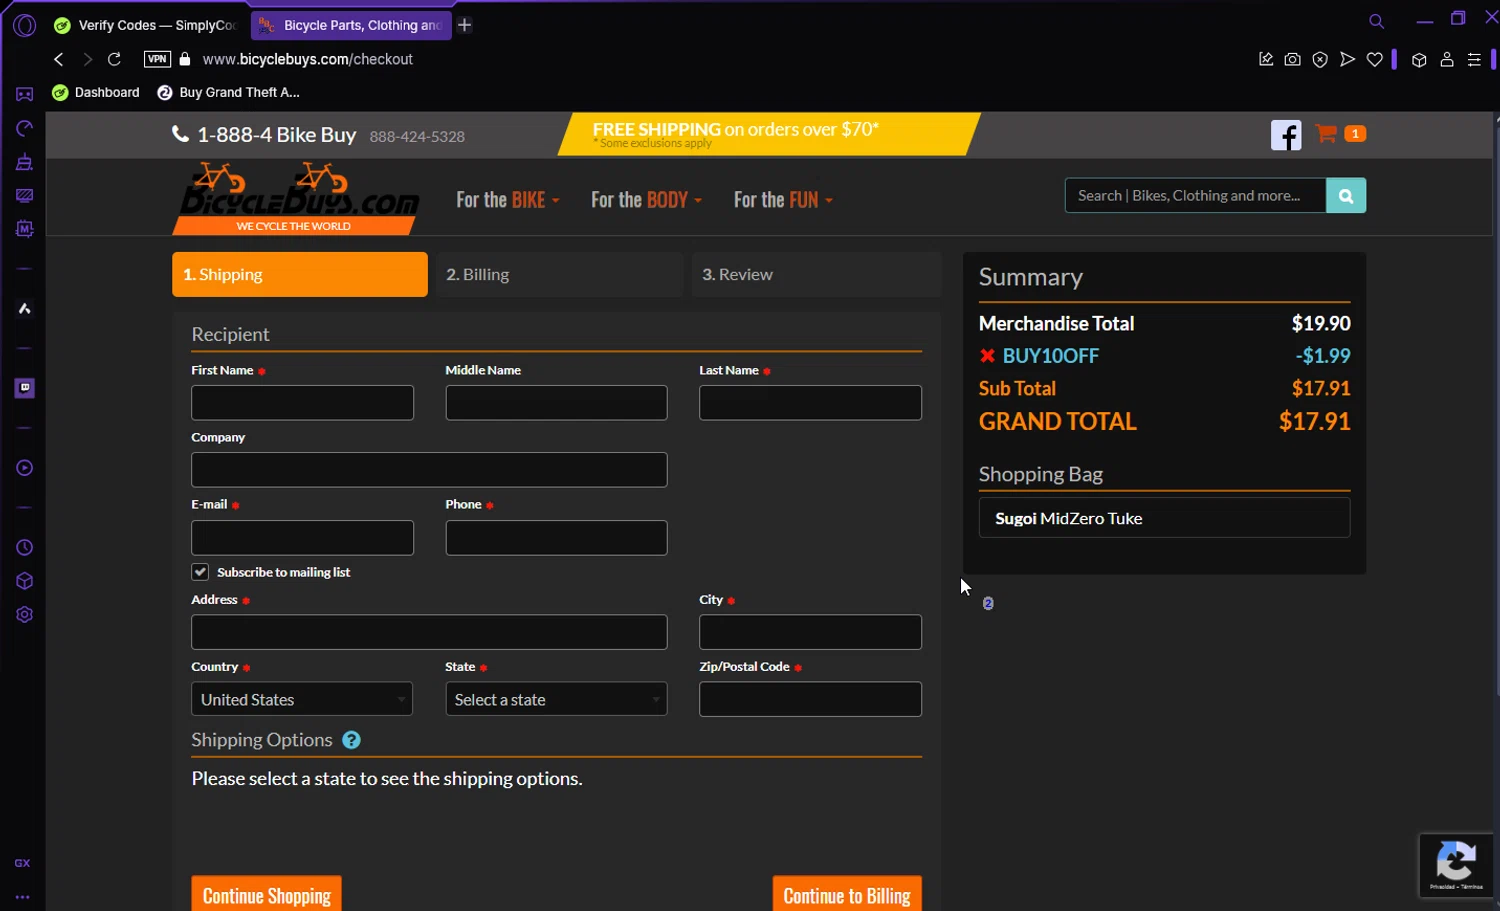The image size is (1500, 911).
Task: Open the Player icon in sidebar
Action: pos(24,468)
